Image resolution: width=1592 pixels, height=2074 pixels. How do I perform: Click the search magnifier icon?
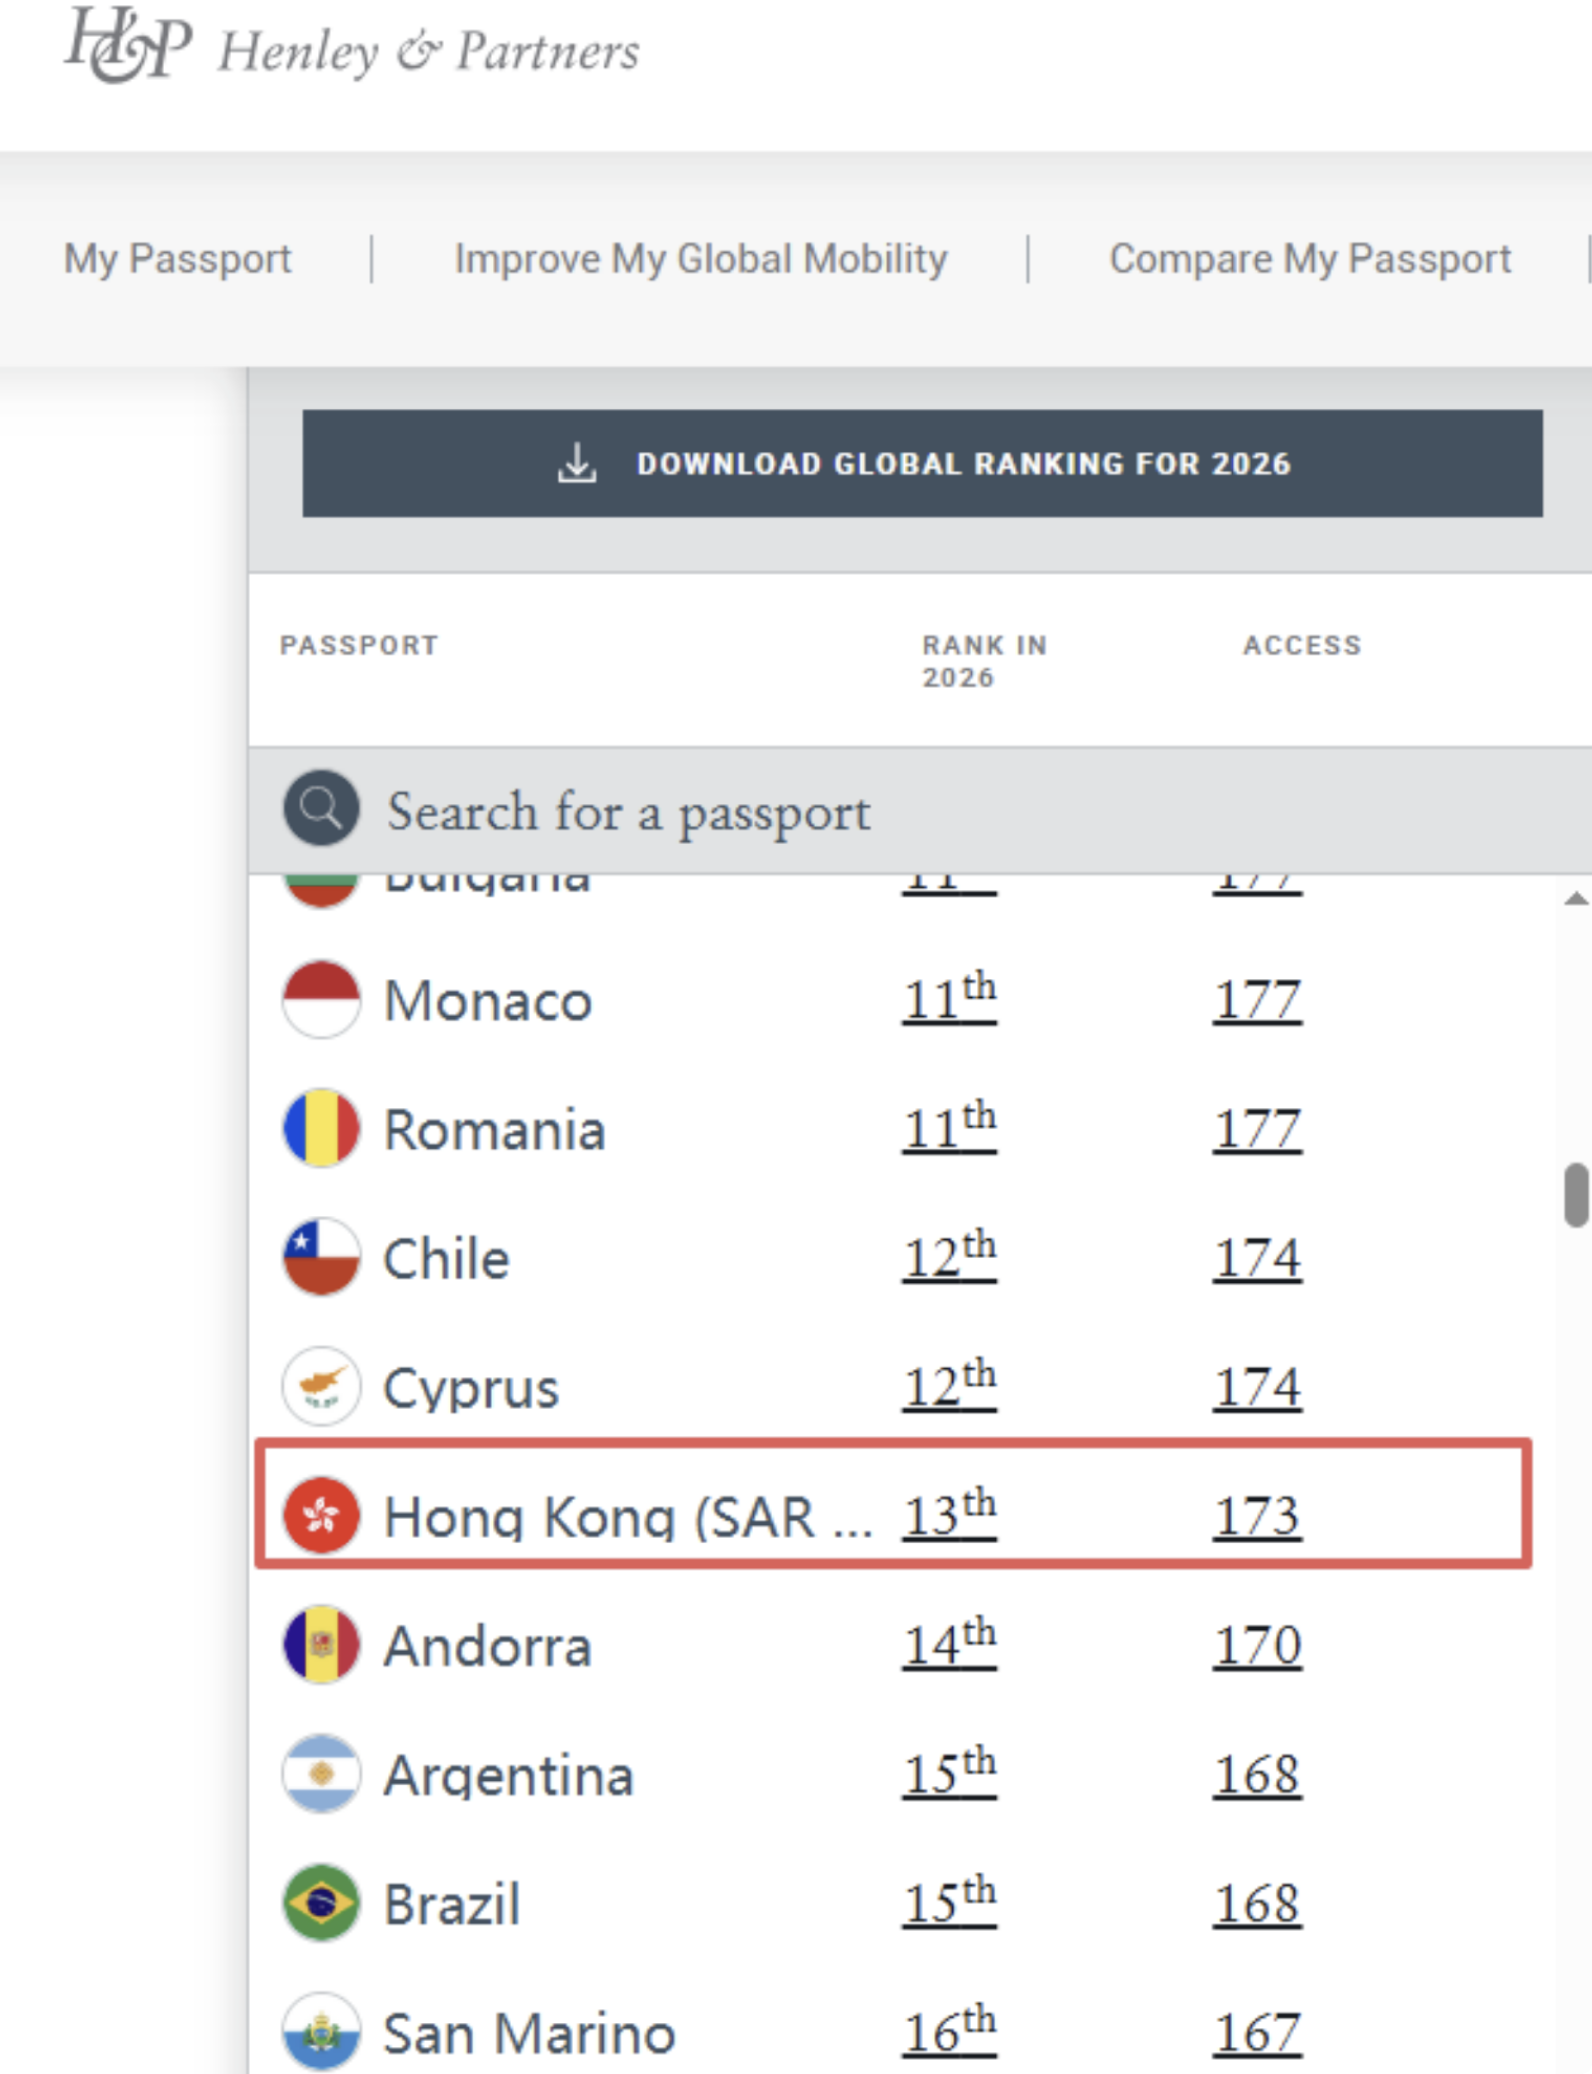click(x=321, y=808)
